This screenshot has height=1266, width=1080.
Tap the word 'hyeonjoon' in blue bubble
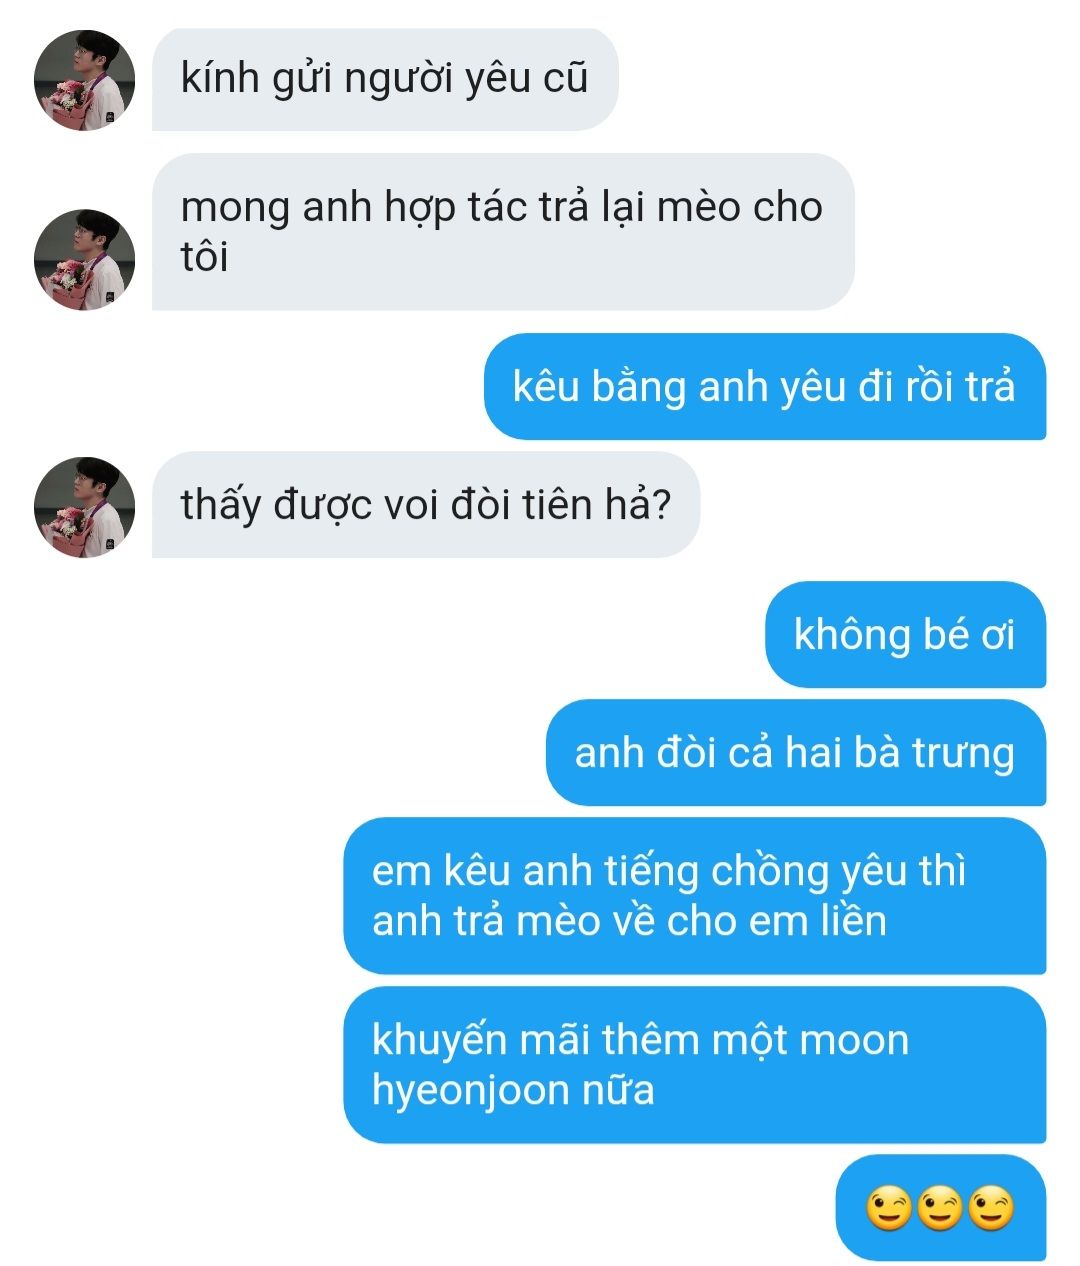click(457, 1091)
